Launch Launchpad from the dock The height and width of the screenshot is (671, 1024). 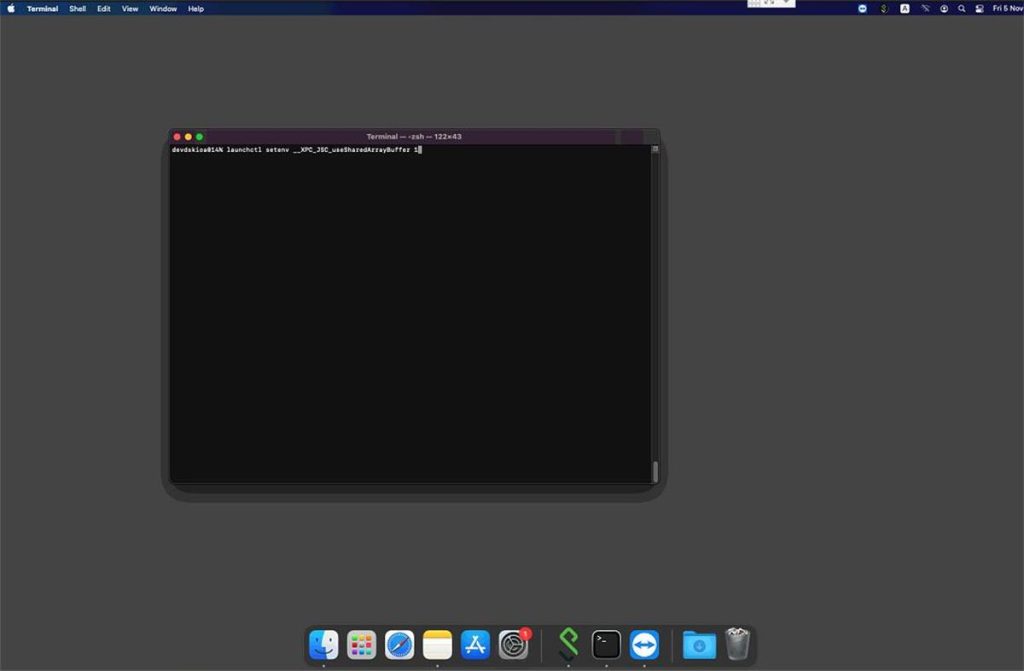tap(361, 645)
